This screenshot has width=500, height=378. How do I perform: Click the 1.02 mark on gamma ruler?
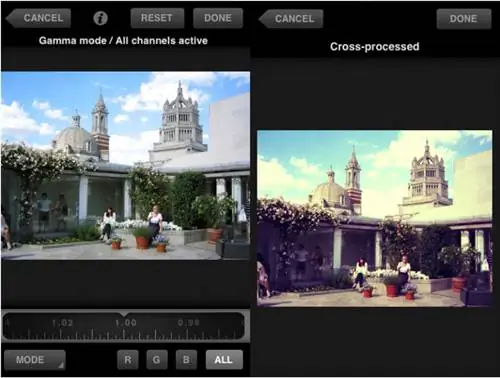pos(62,323)
